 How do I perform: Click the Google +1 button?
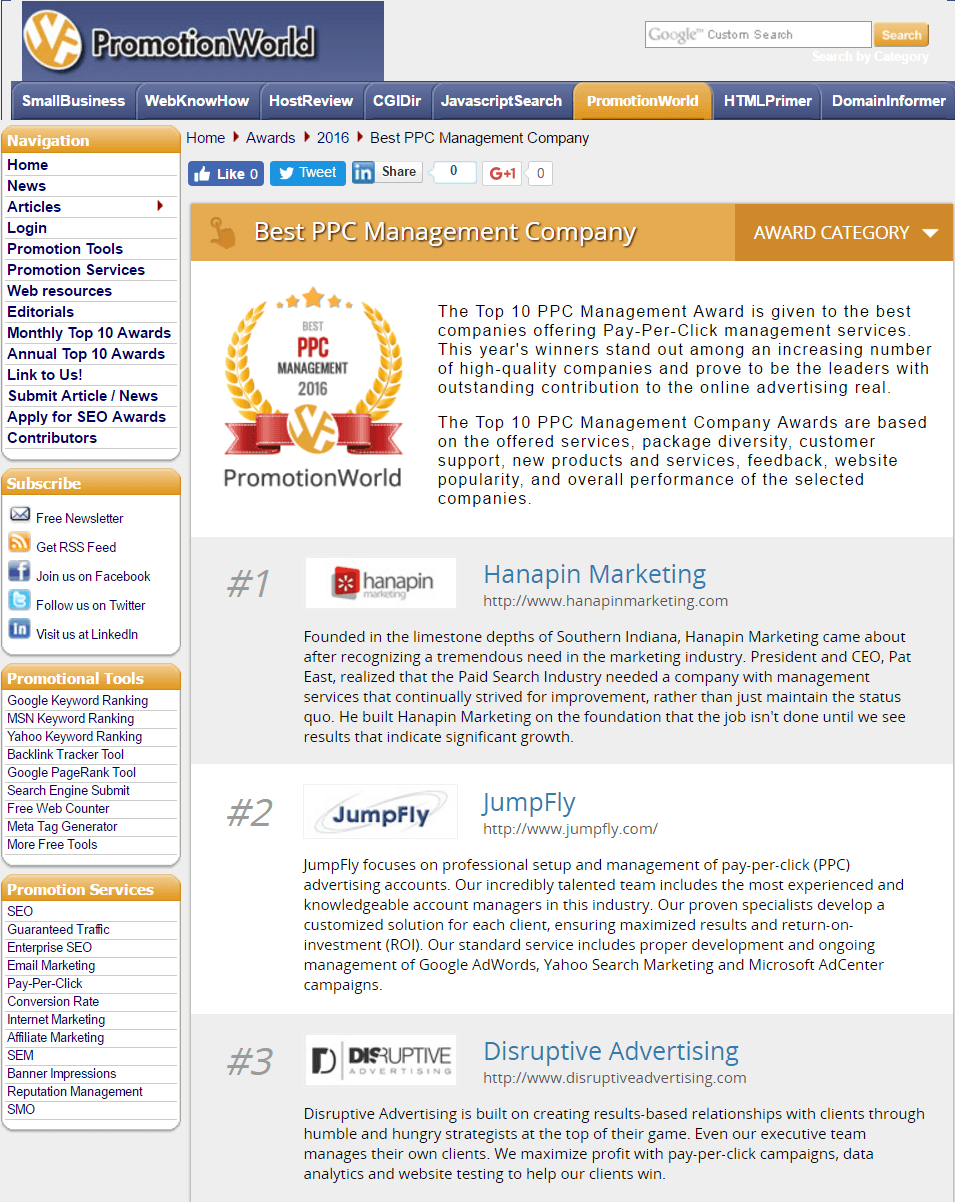pyautogui.click(x=502, y=174)
